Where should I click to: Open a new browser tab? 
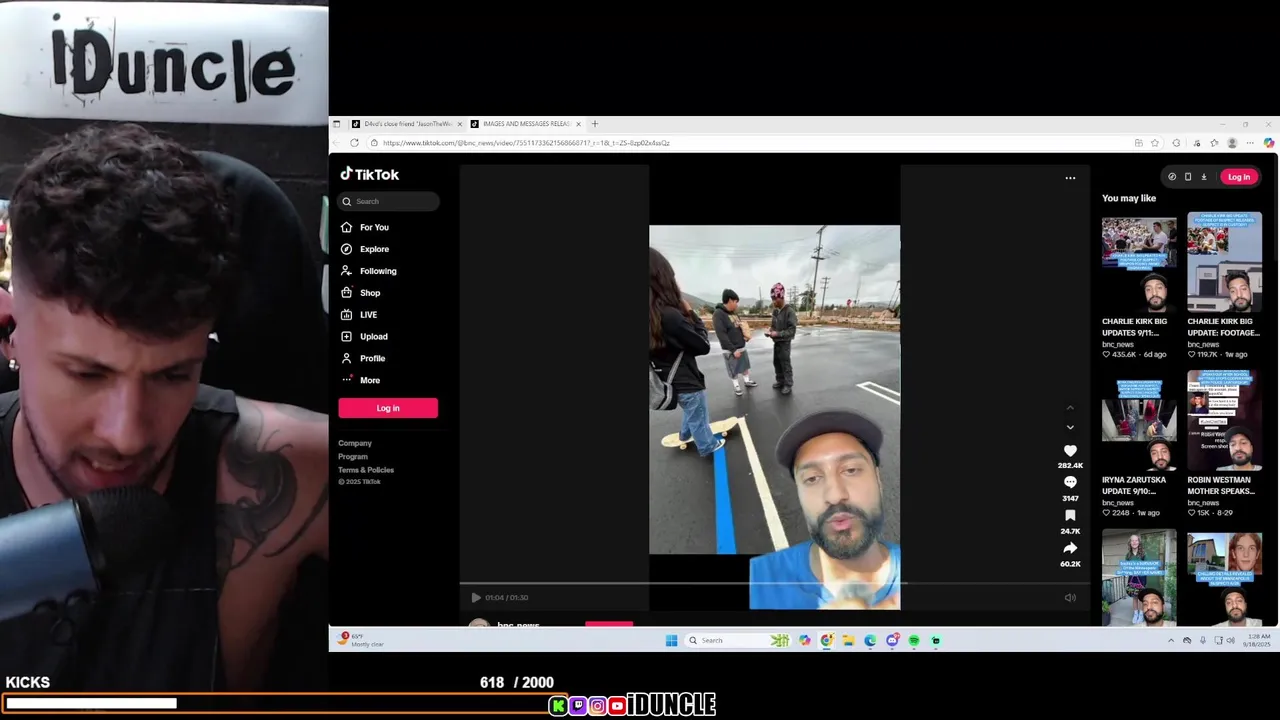pyautogui.click(x=595, y=124)
